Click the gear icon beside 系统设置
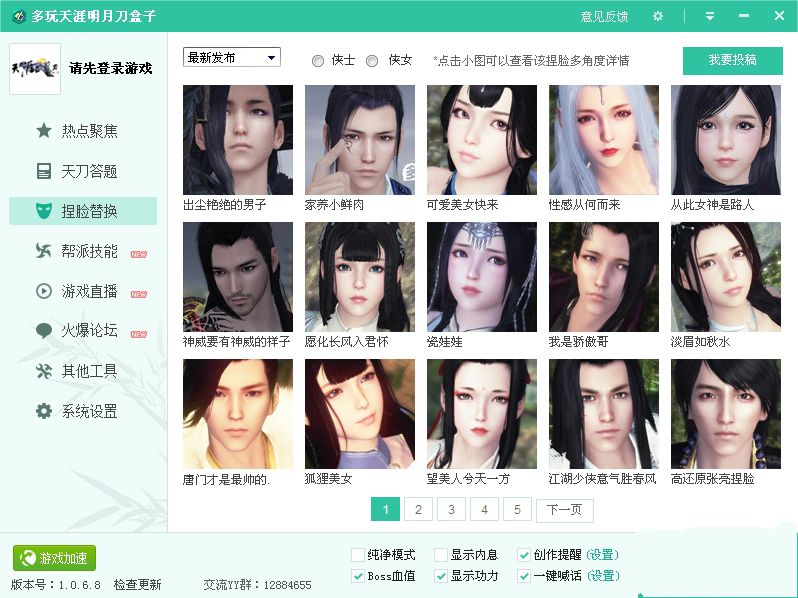The width and height of the screenshot is (798, 598). pyautogui.click(x=44, y=411)
